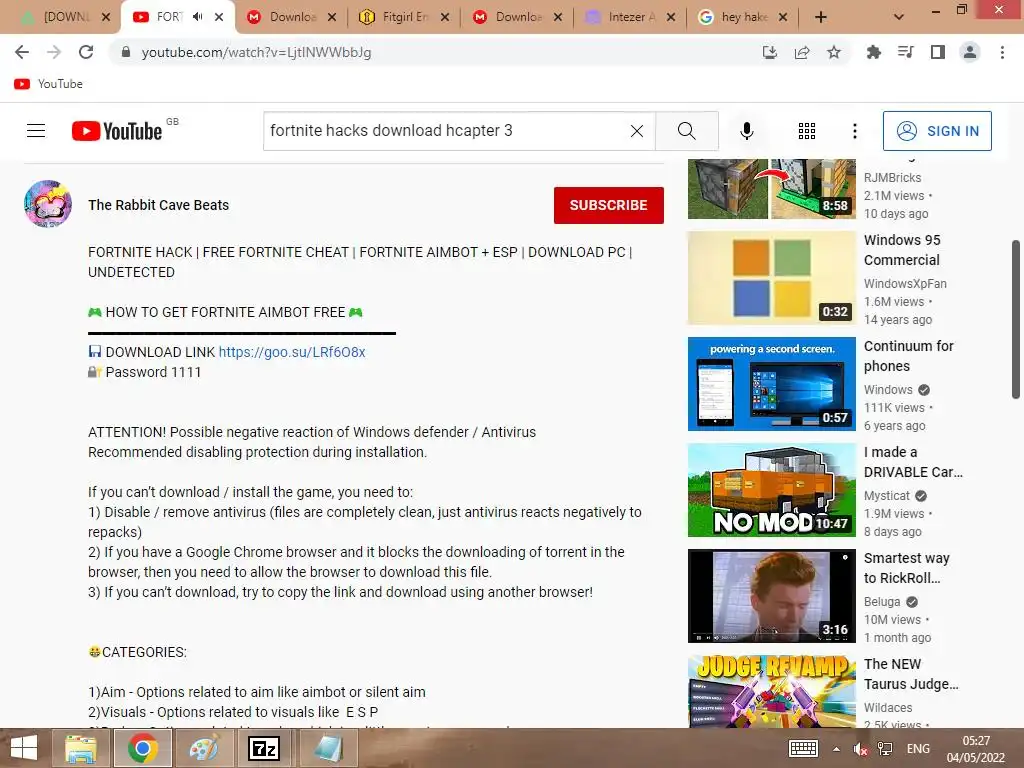Open the DRIVABLE Car video thumbnail
This screenshot has height=768, width=1024.
[771, 490]
